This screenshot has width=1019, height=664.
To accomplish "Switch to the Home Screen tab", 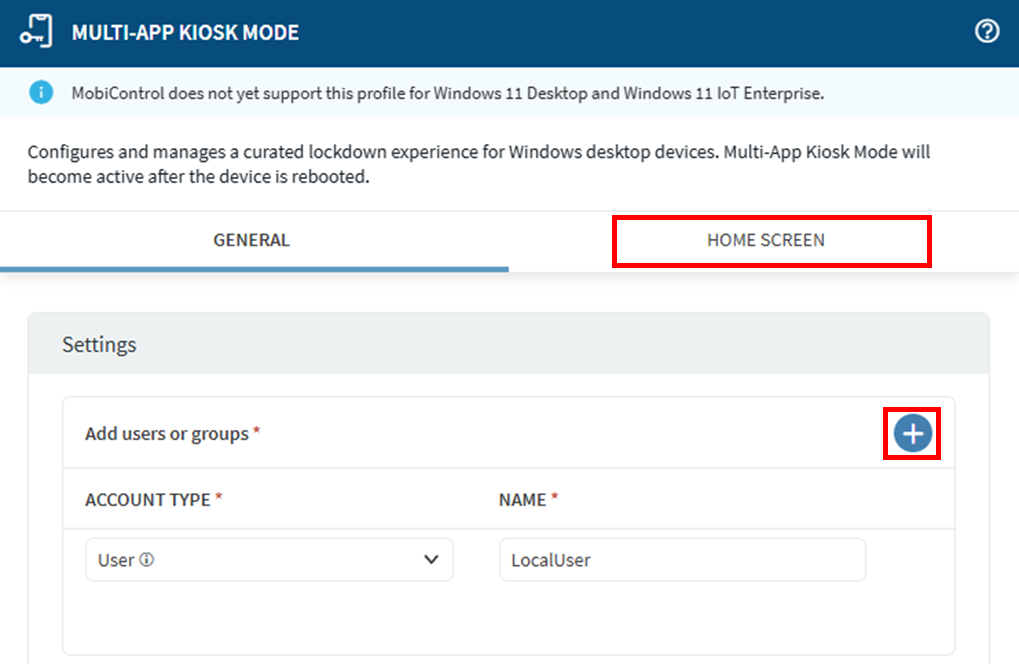I will point(766,240).
